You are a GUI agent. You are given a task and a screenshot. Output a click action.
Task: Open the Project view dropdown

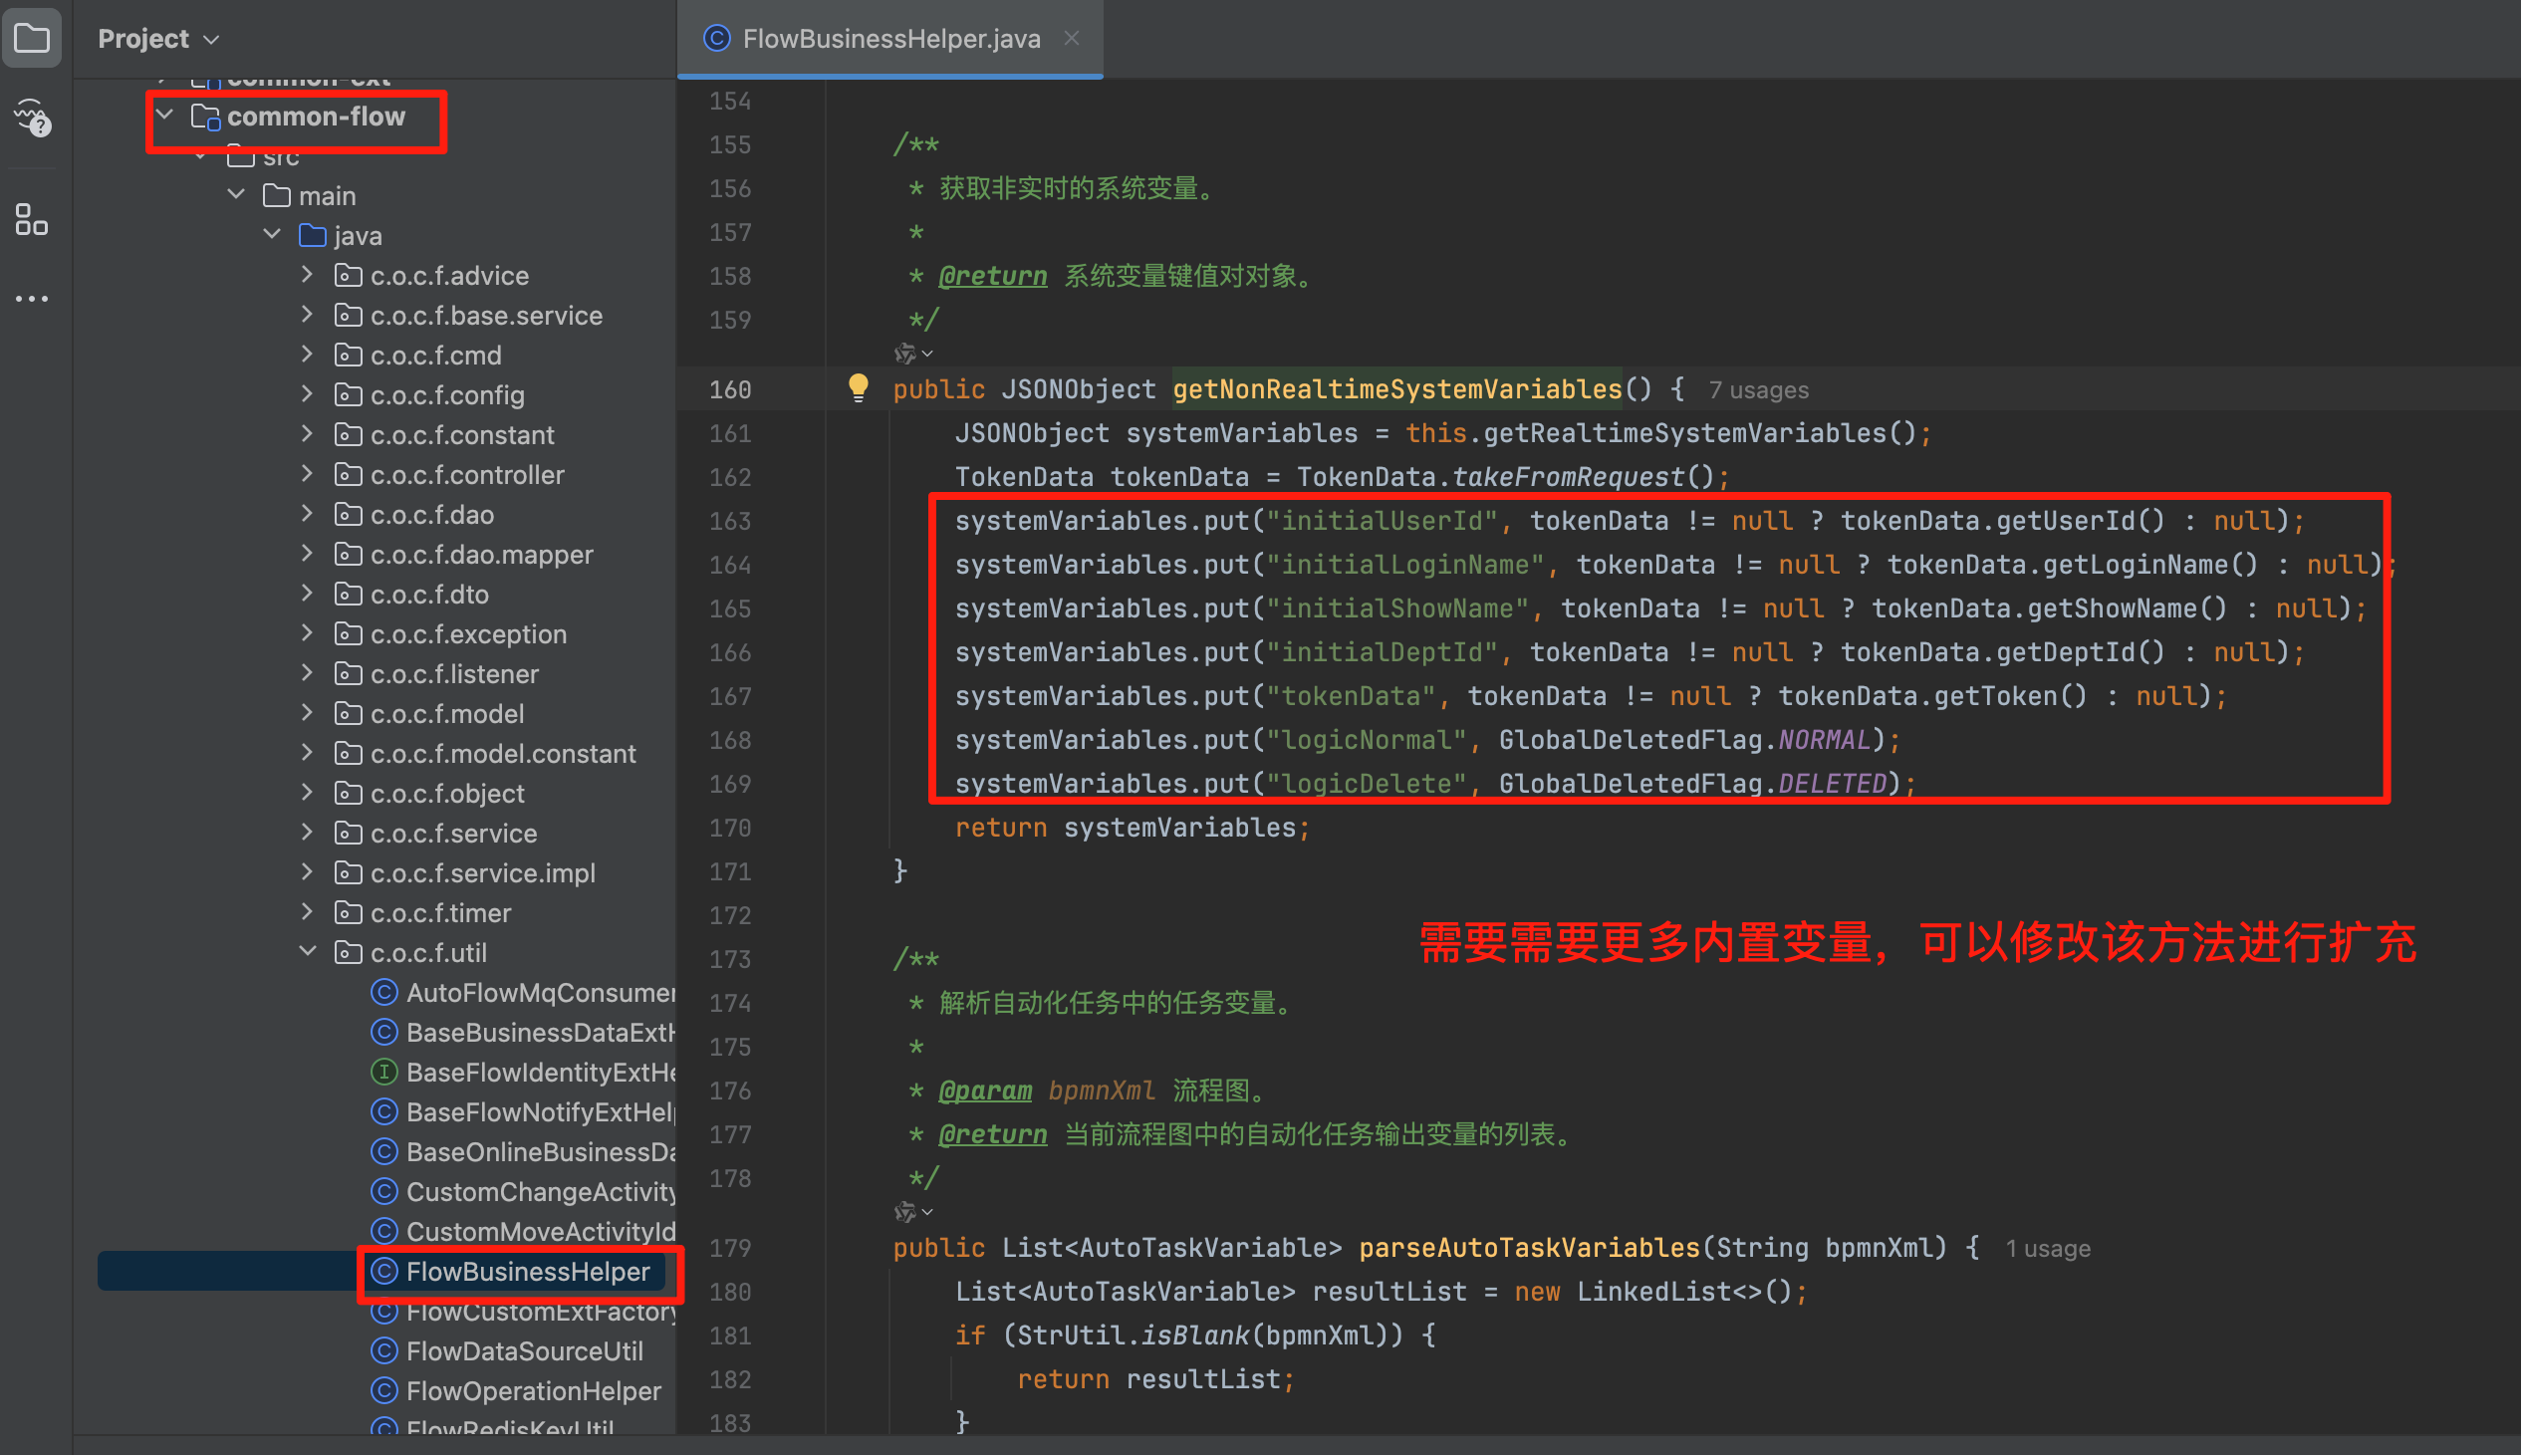point(158,38)
